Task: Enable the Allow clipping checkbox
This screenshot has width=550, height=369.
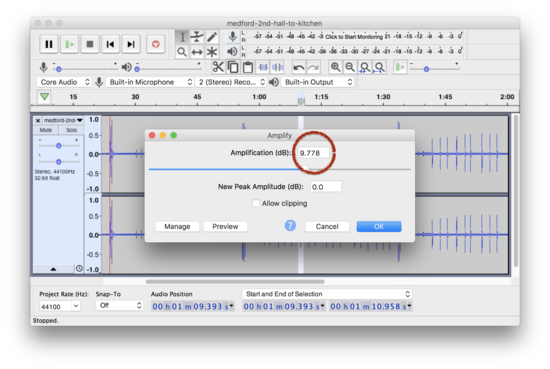Action: click(x=256, y=203)
